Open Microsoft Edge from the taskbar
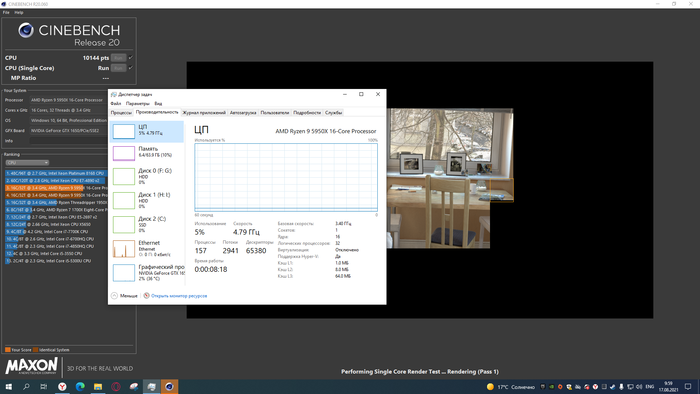 point(80,386)
